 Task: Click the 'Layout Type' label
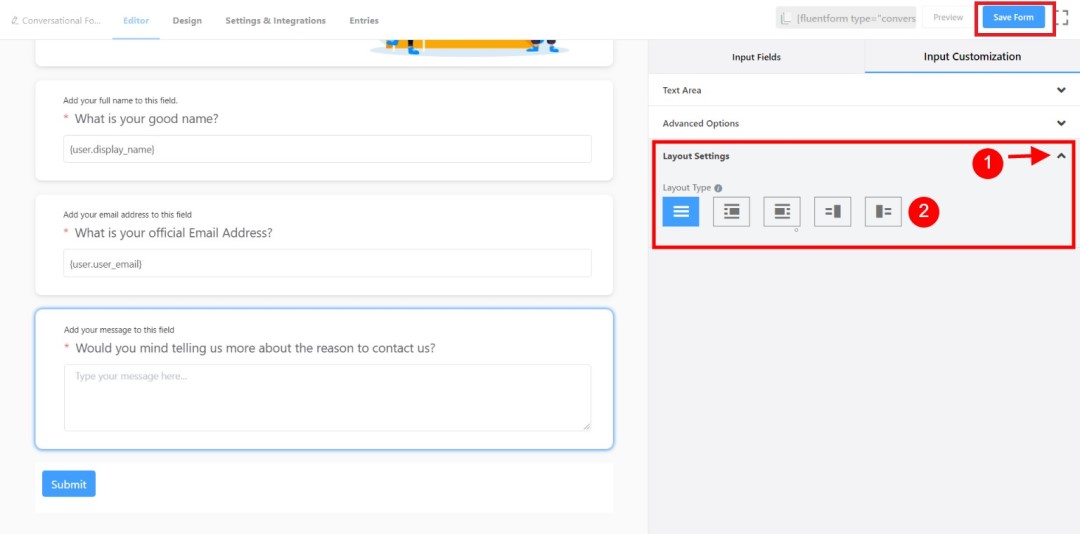[x=687, y=188]
